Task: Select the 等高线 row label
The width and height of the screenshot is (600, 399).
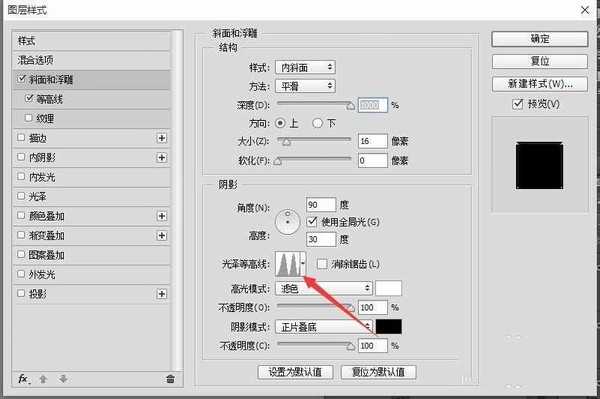Action: pos(49,99)
